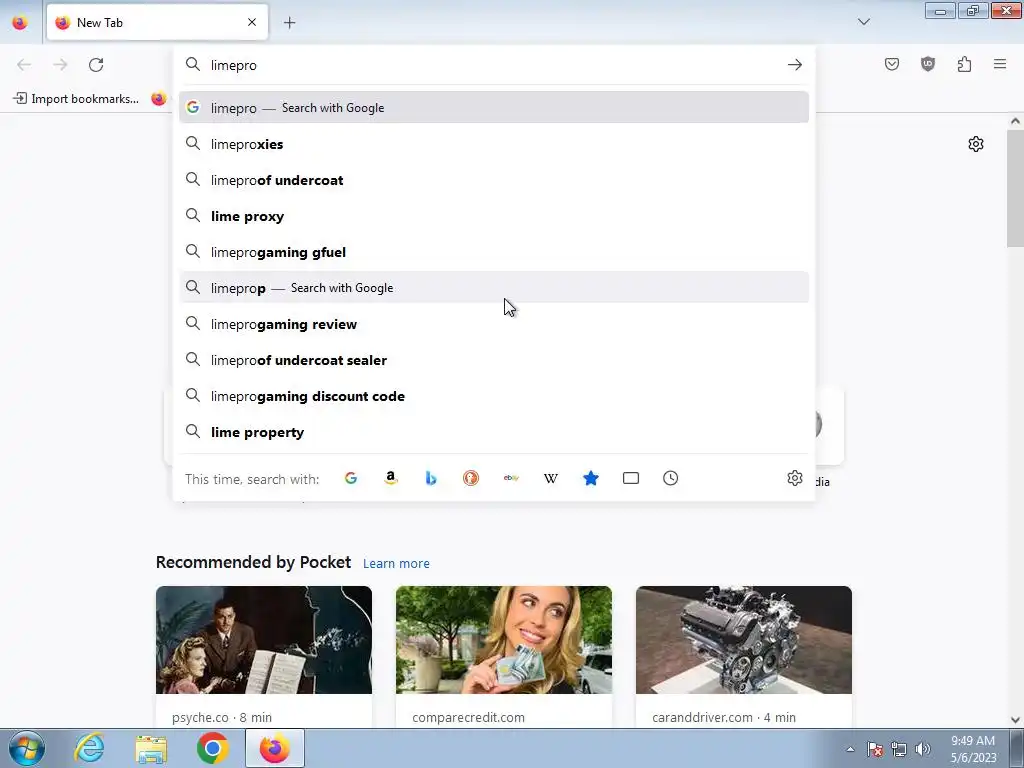The width and height of the screenshot is (1024, 768).
Task: Select the New Tab tab
Action: pyautogui.click(x=157, y=23)
